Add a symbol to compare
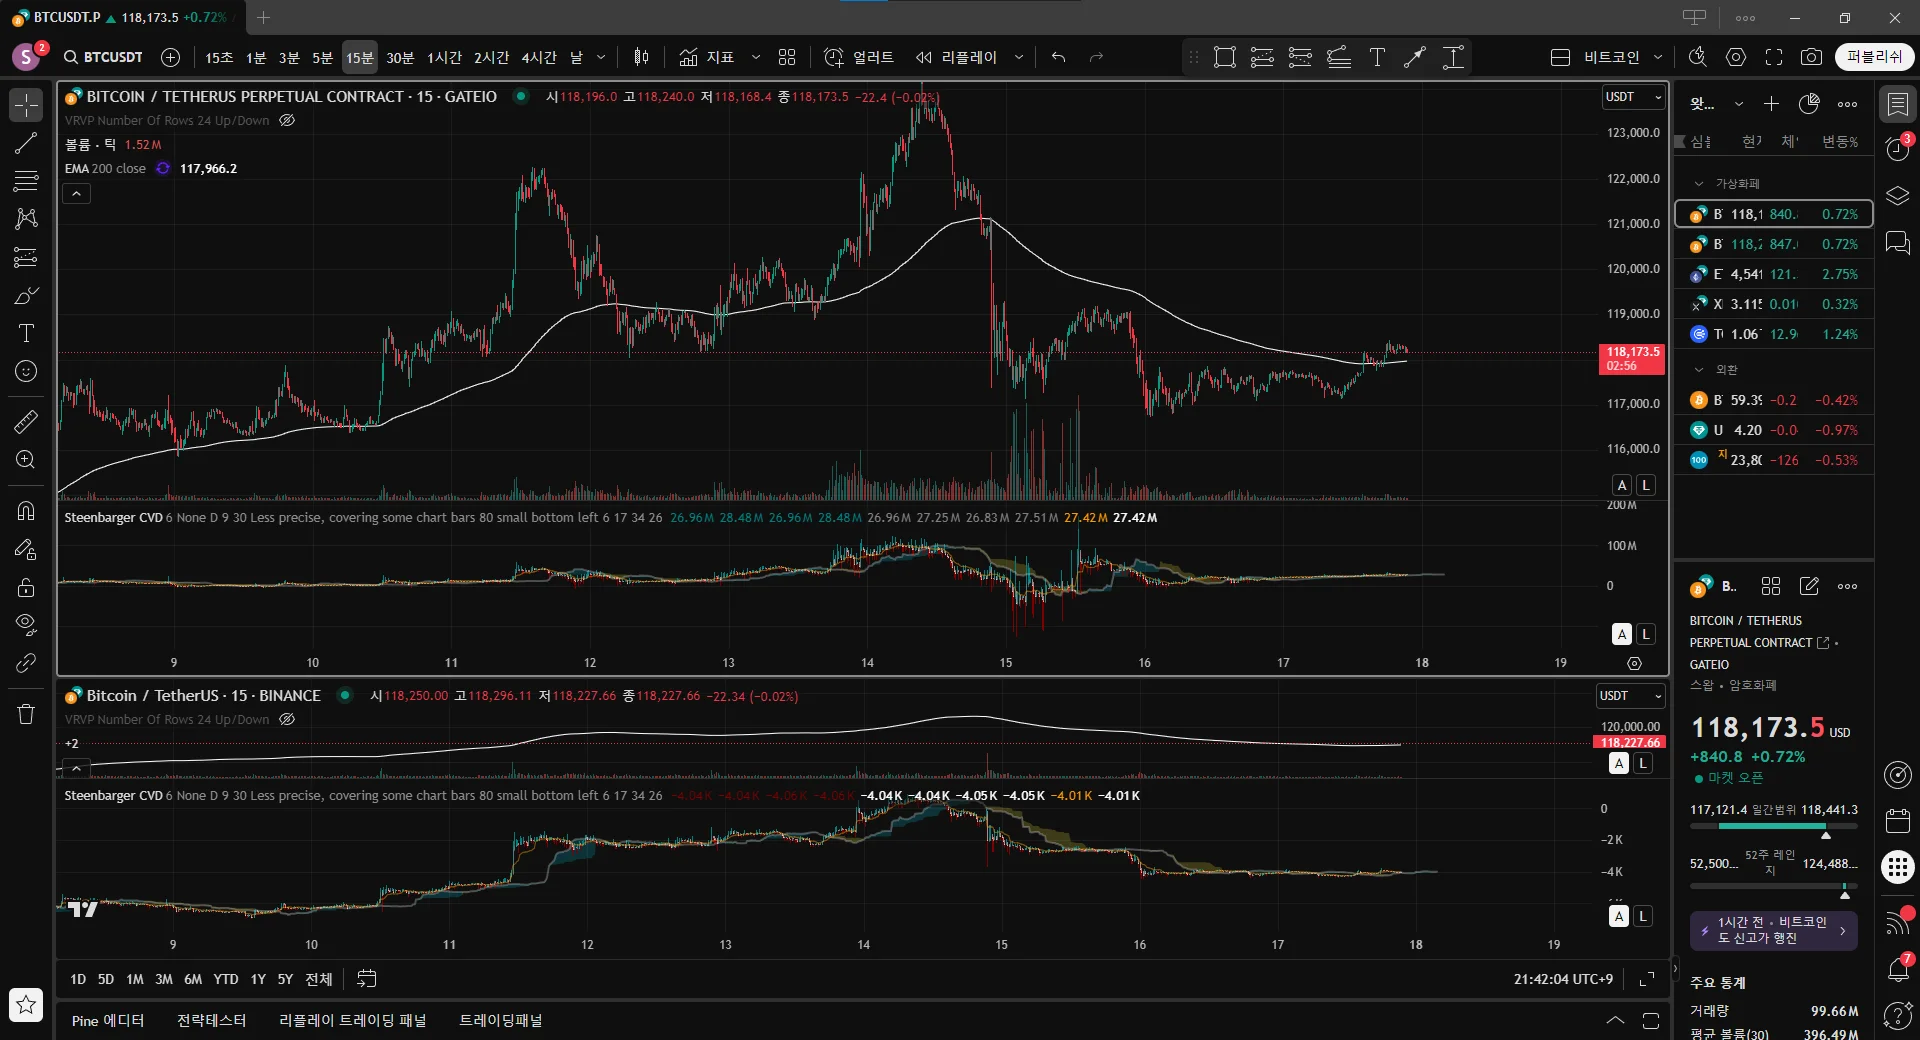Viewport: 1920px width, 1040px height. (x=171, y=57)
